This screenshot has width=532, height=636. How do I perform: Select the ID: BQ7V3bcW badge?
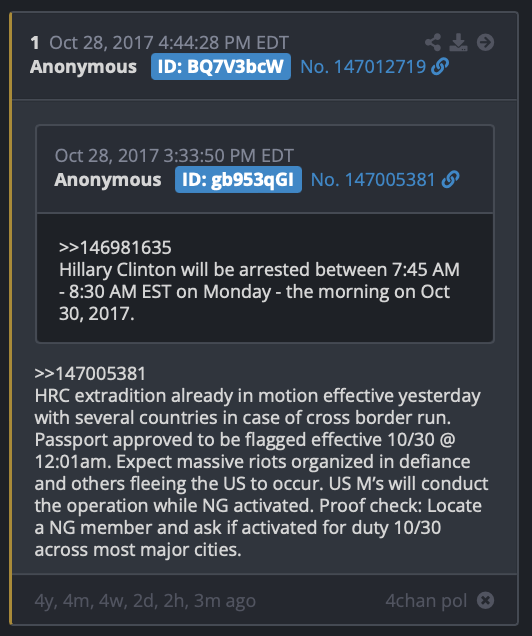coord(221,67)
